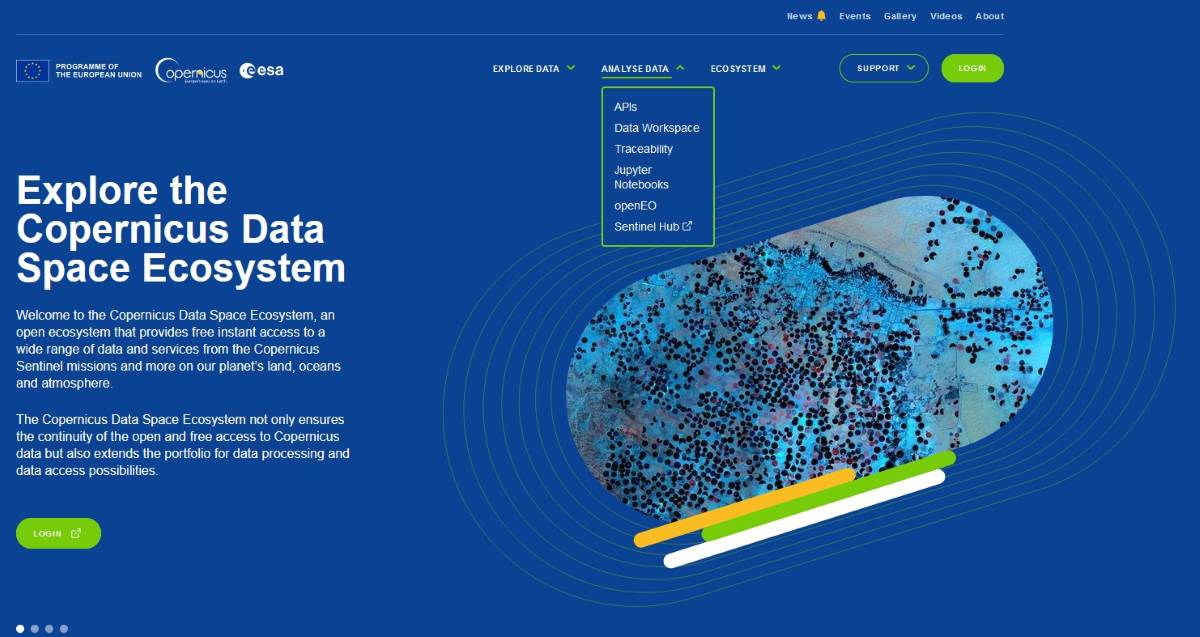Select APIs from the ANALYSE DATA menu
Viewport: 1200px width, 637px height.
click(626, 106)
